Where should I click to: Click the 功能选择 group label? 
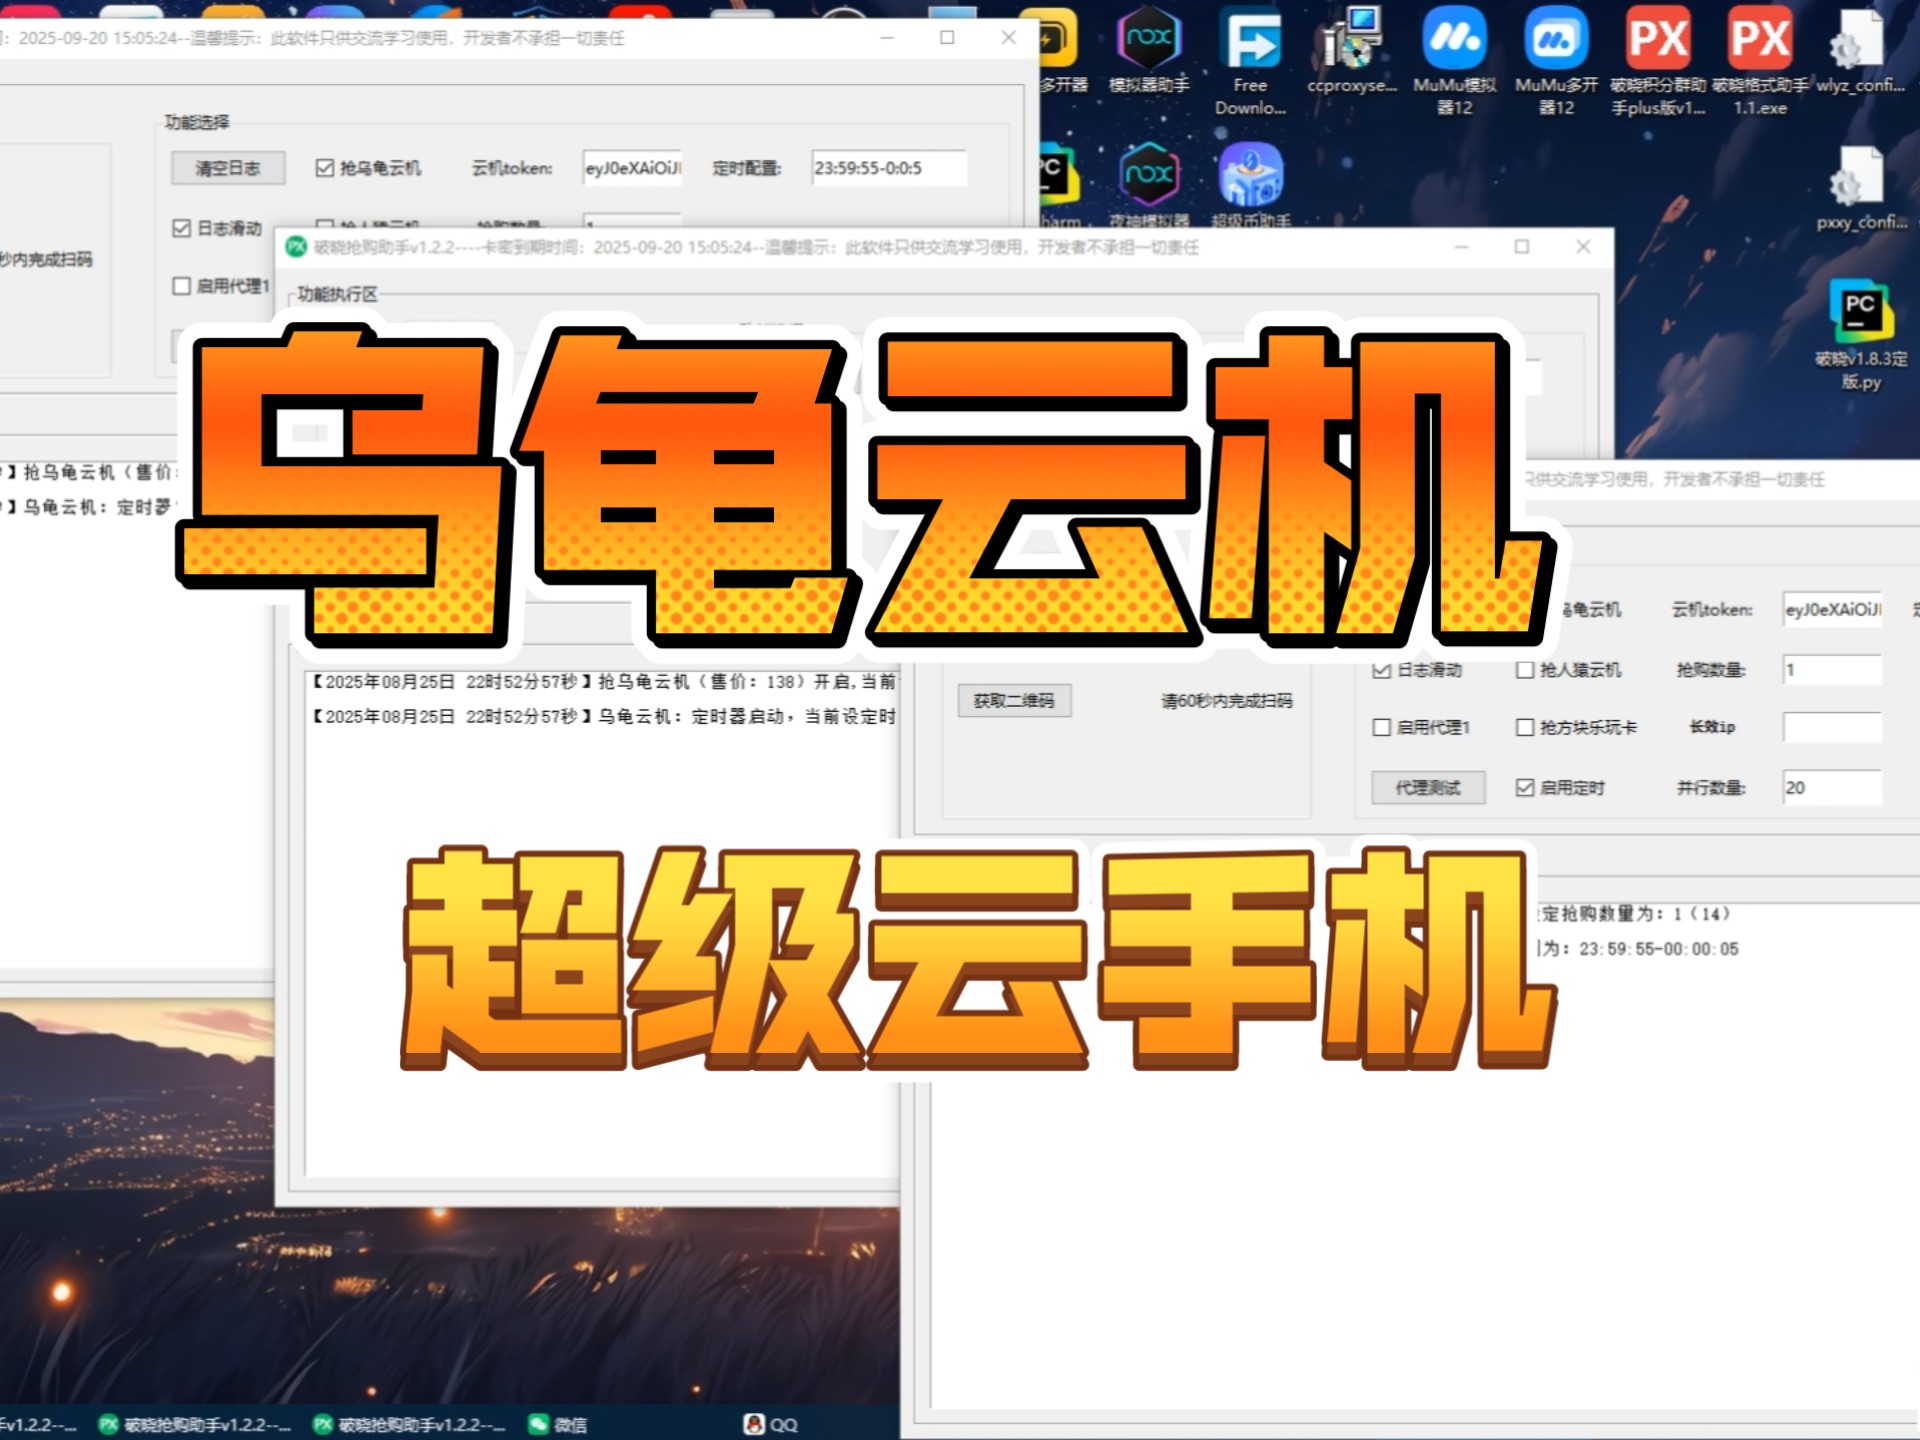197,122
